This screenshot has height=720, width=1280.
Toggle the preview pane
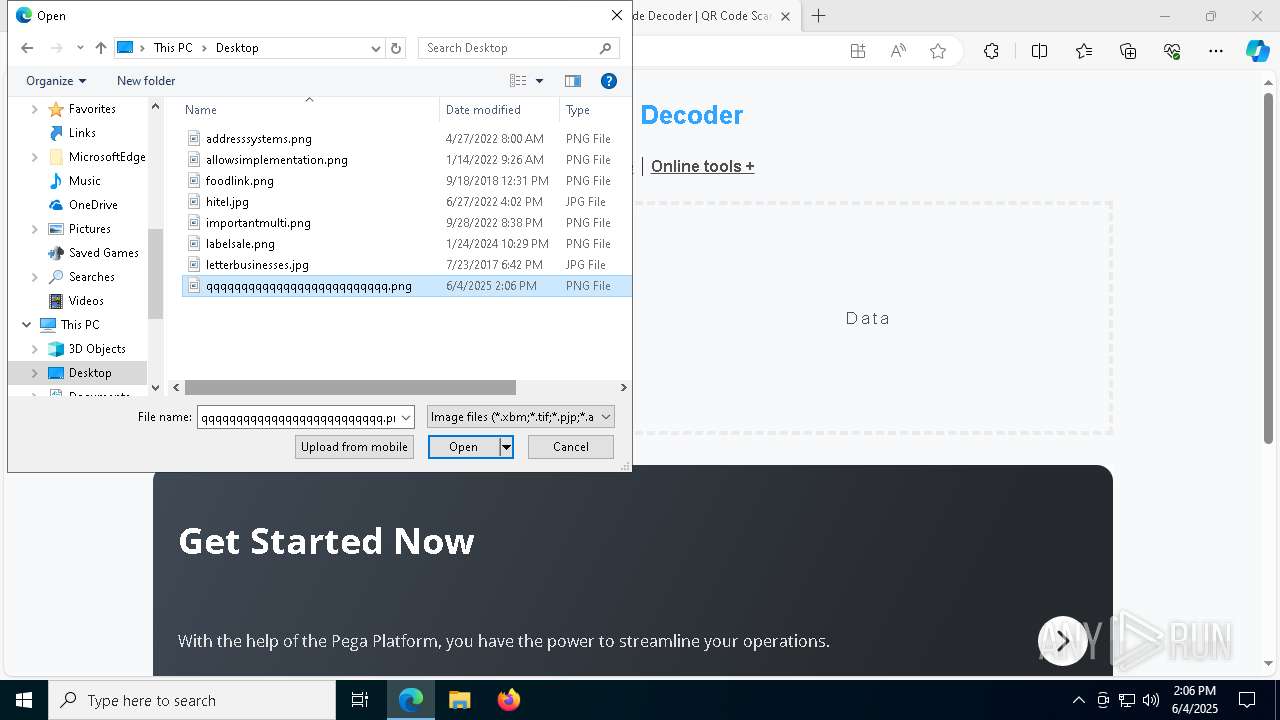[x=573, y=81]
